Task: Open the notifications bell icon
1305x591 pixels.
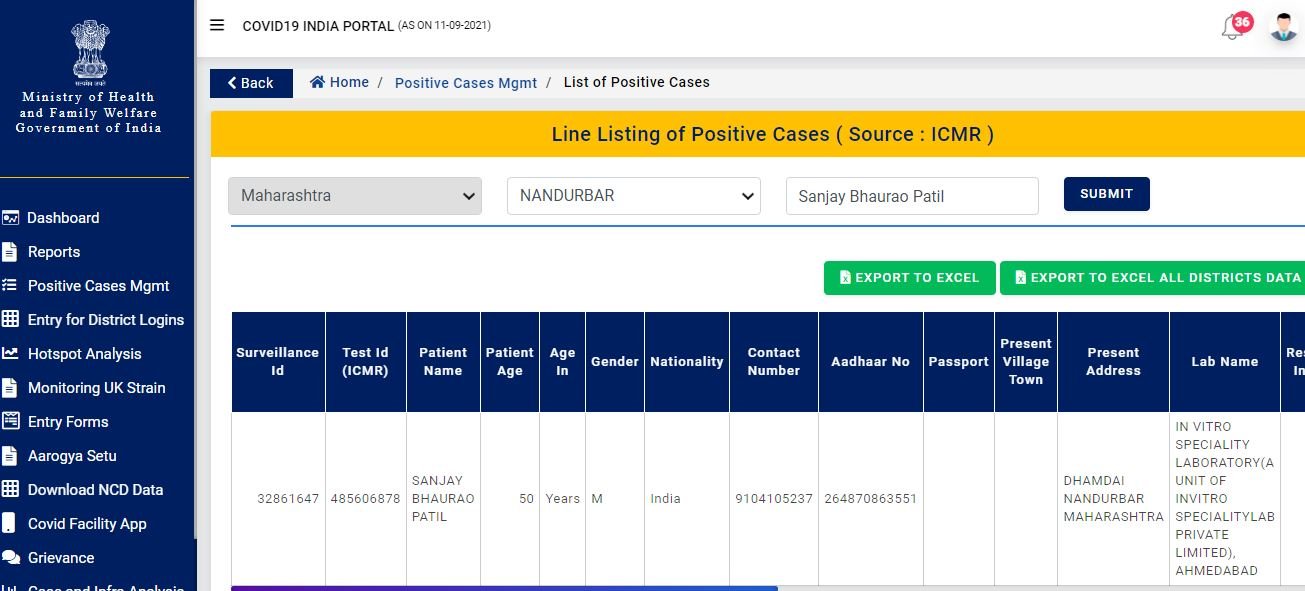Action: click(1232, 29)
